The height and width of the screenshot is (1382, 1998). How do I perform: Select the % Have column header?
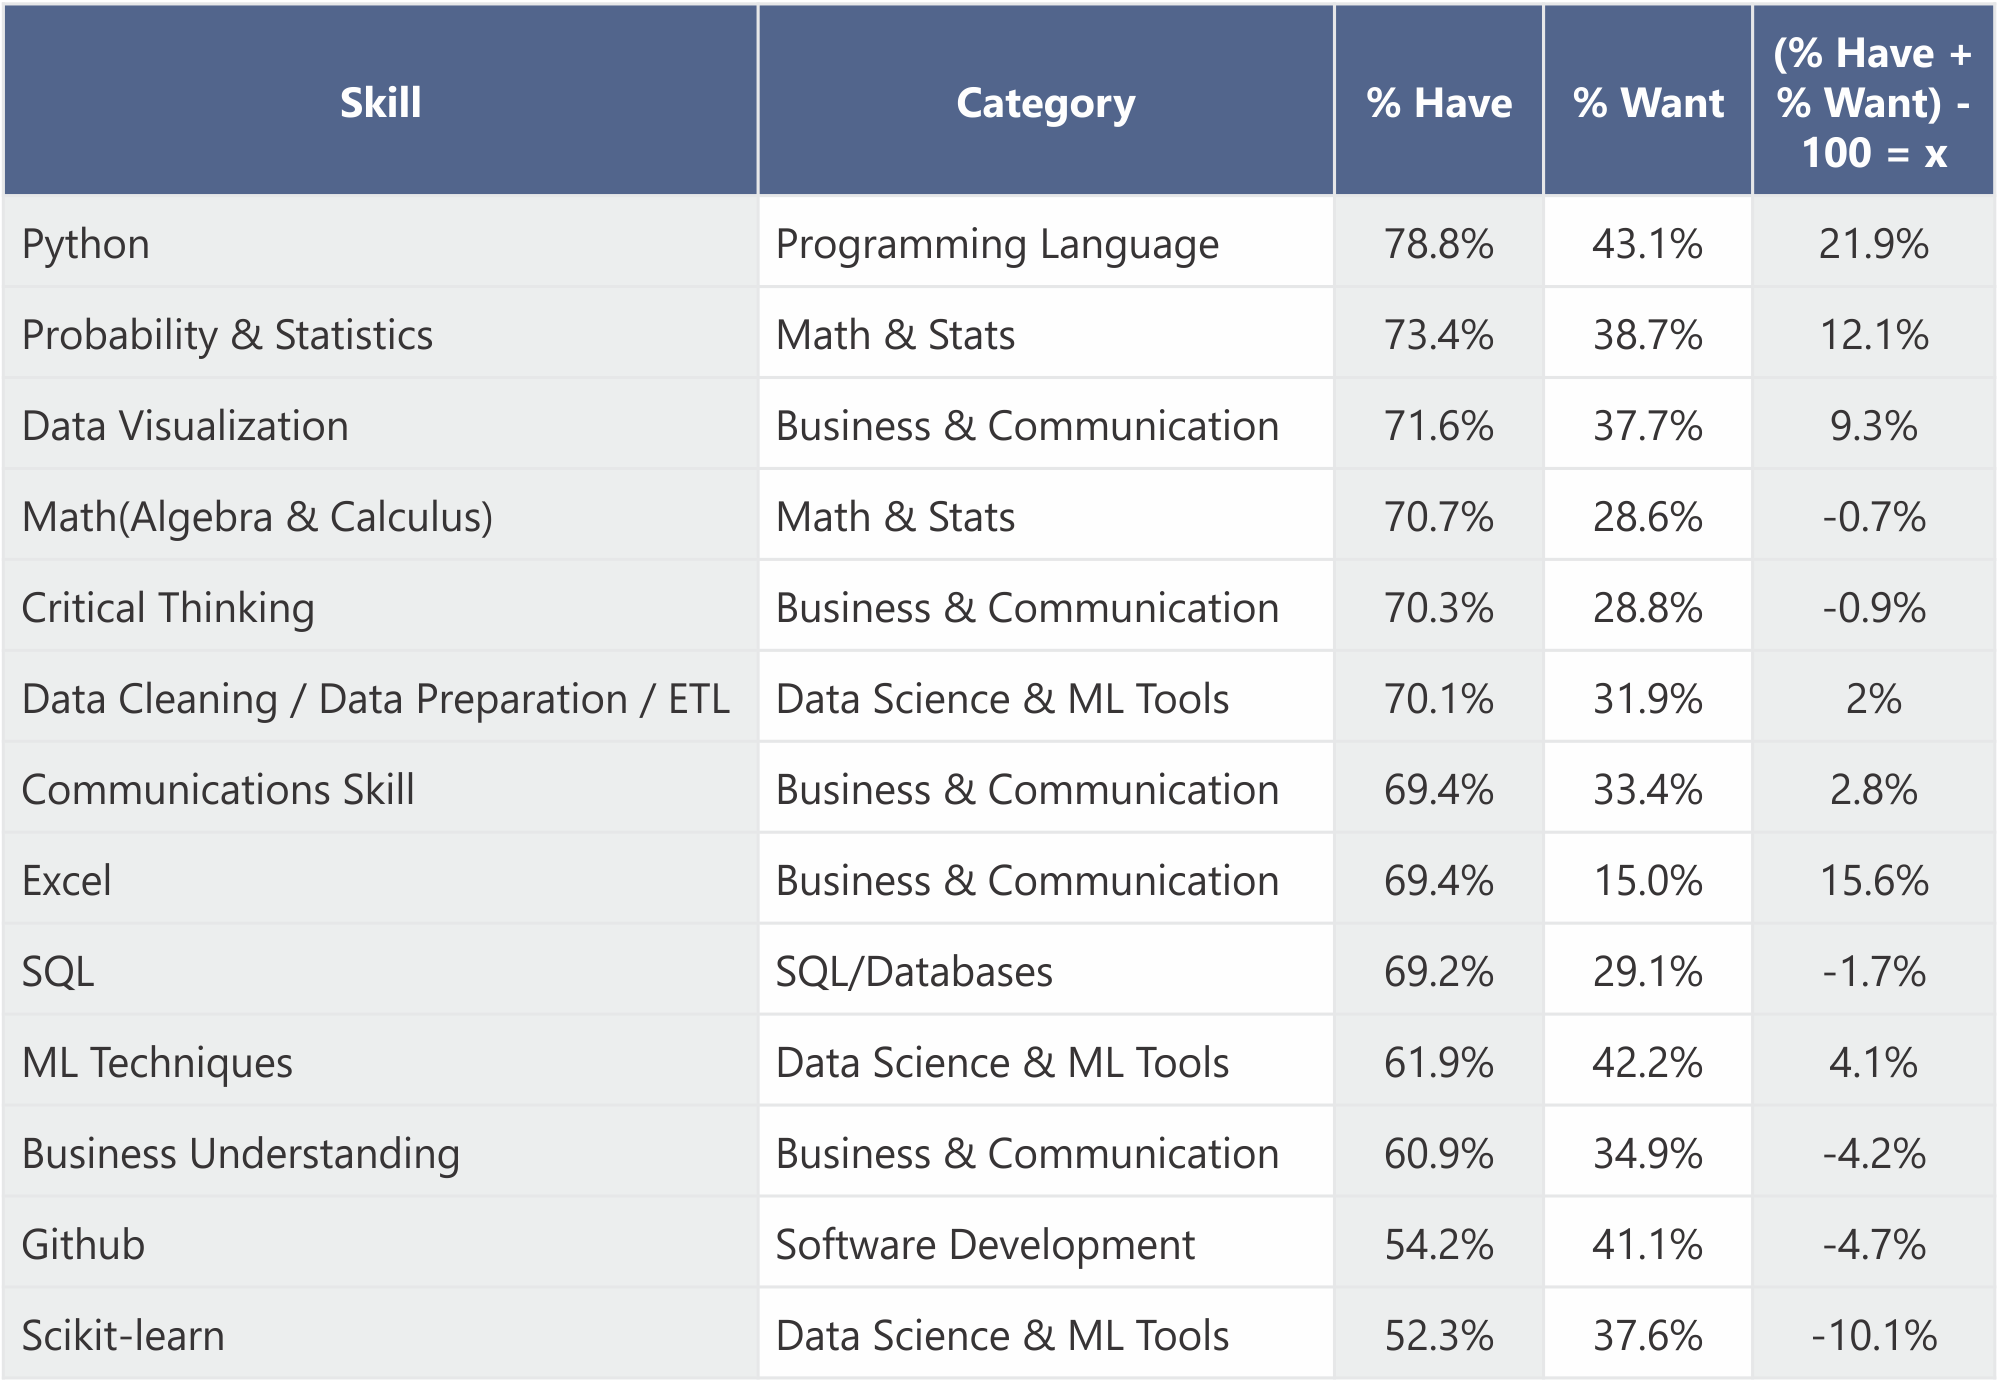click(1438, 100)
